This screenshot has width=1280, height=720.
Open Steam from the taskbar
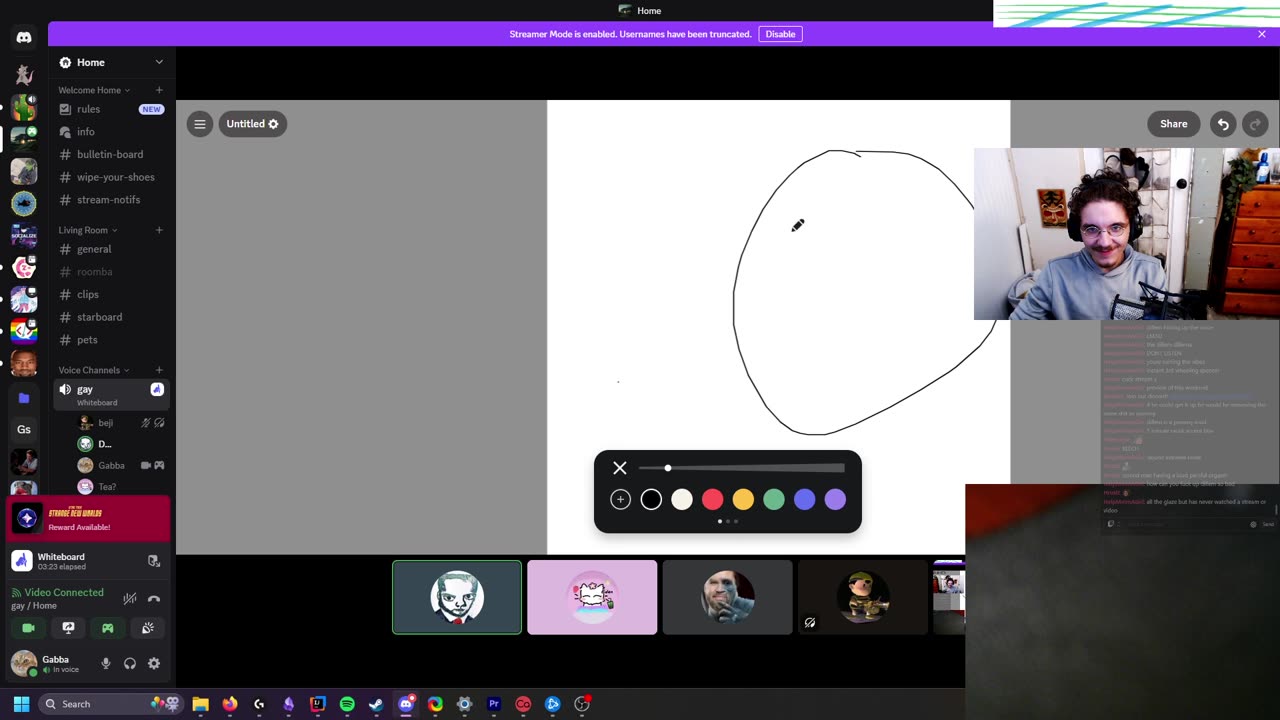[x=376, y=704]
